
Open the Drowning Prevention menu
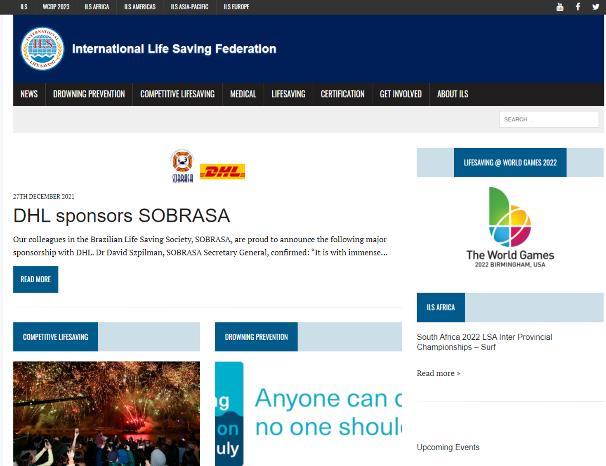(89, 94)
